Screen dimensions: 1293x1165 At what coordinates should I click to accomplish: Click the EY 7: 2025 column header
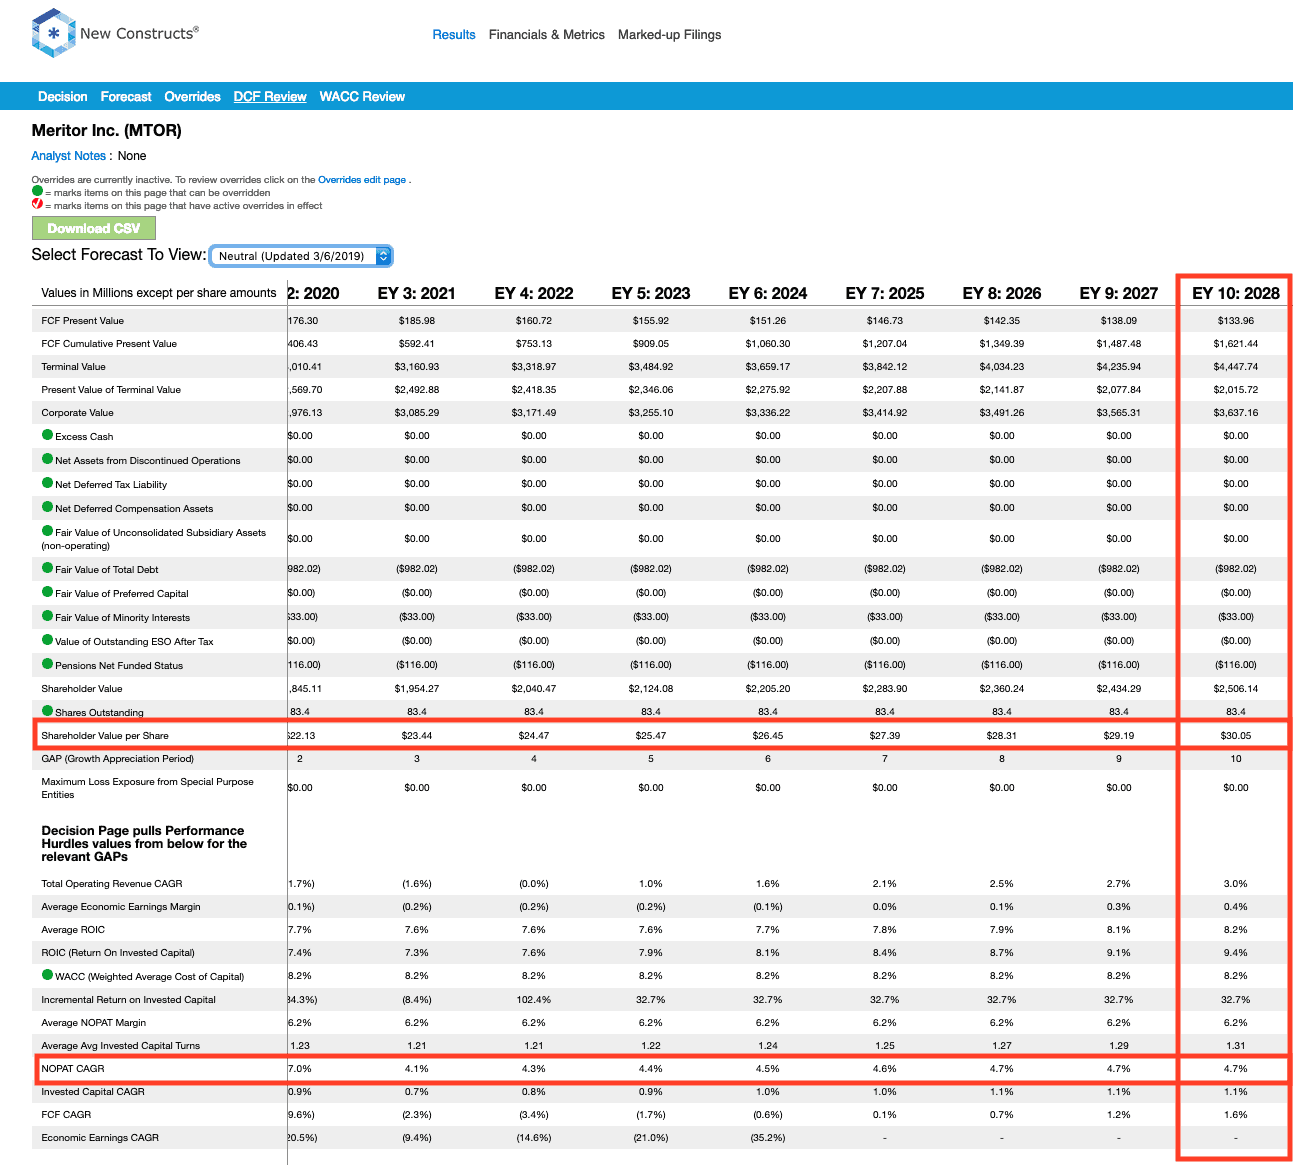(x=885, y=293)
